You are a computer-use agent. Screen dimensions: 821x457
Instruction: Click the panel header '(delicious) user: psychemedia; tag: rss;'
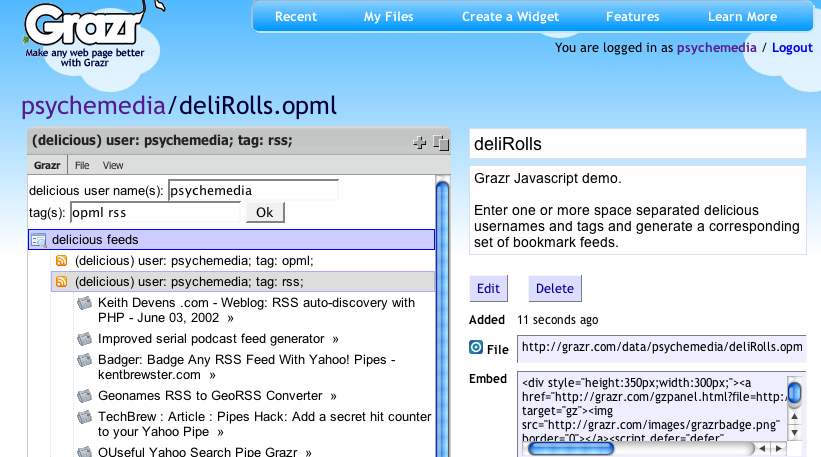pyautogui.click(x=162, y=140)
